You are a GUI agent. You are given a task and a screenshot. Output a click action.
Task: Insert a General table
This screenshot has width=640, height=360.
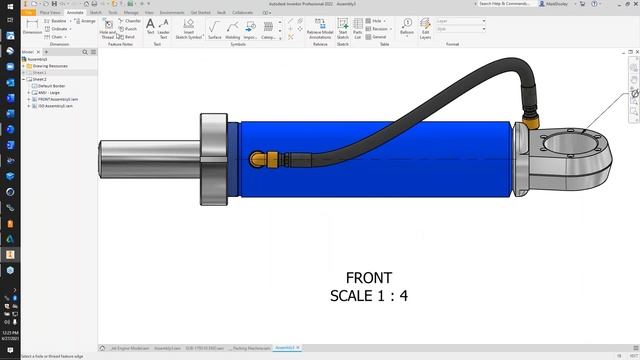tap(376, 37)
